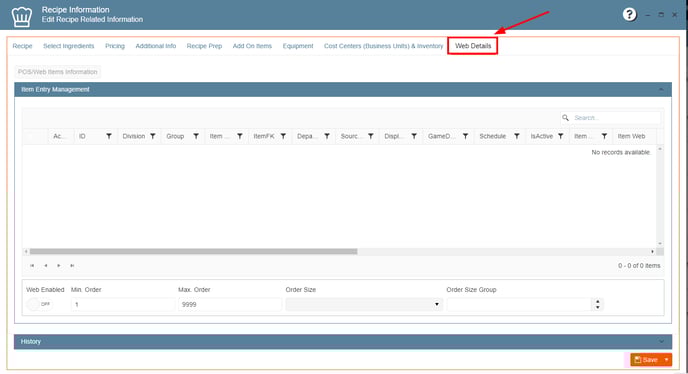Filter the Group column

[196, 136]
